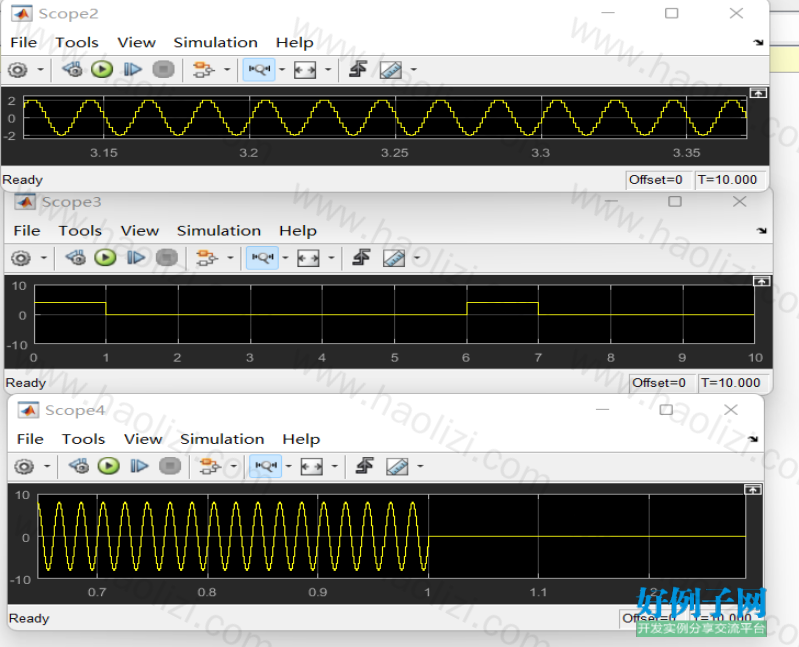Open File menu in Scope2
The height and width of the screenshot is (647, 799).
click(24, 42)
